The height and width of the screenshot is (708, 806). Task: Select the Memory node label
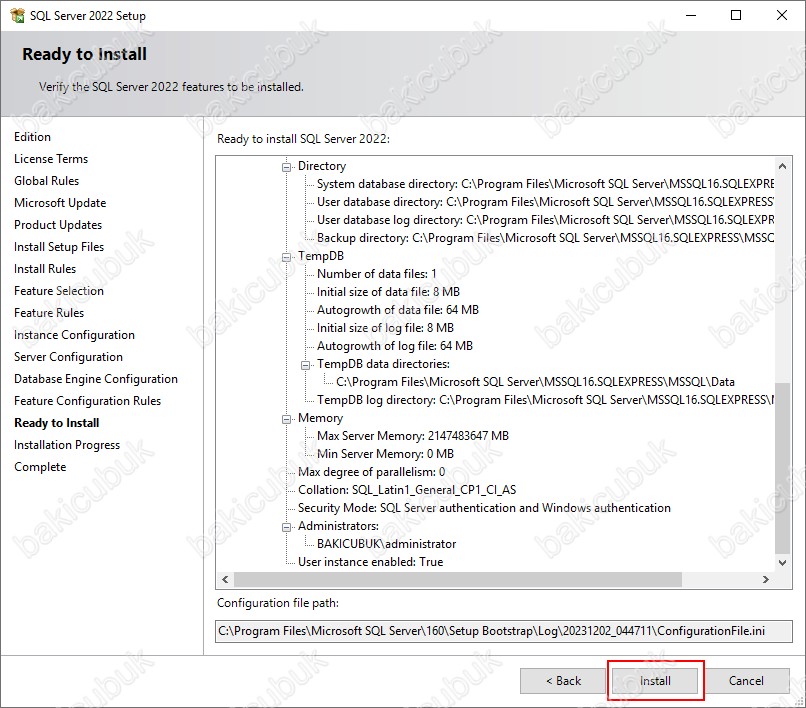[x=320, y=418]
